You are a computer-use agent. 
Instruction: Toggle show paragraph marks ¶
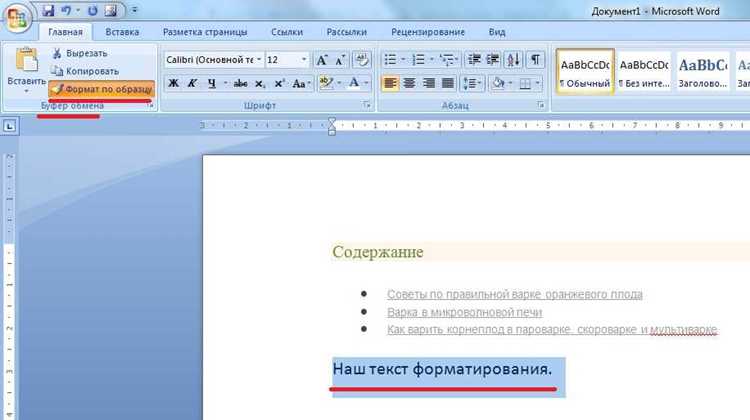(535, 60)
